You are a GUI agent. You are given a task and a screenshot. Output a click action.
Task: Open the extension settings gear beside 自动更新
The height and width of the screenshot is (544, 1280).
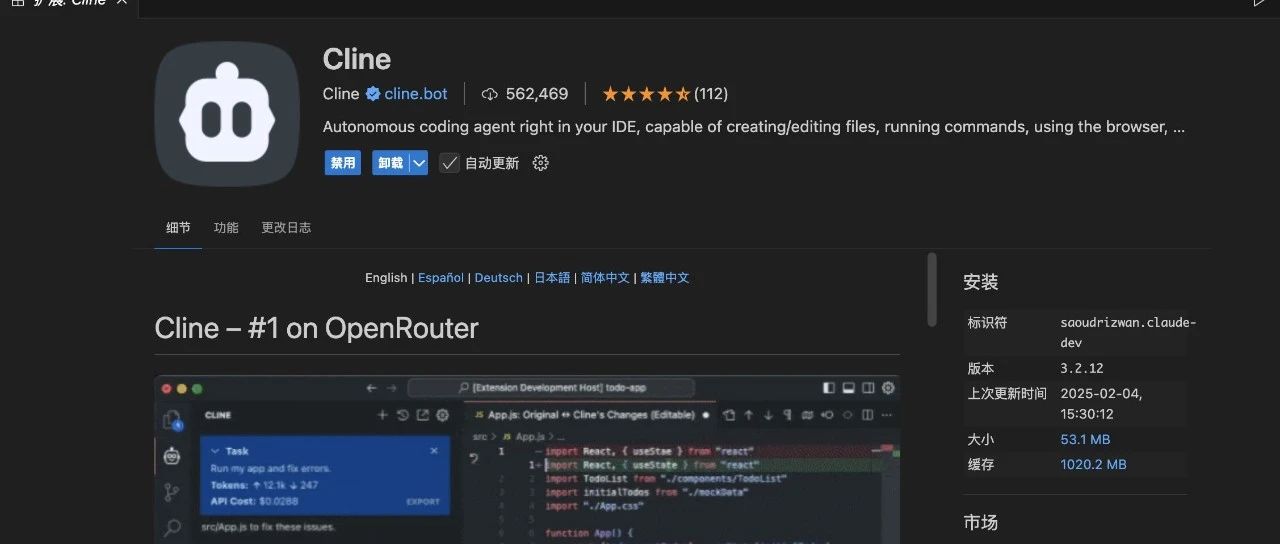tap(541, 163)
